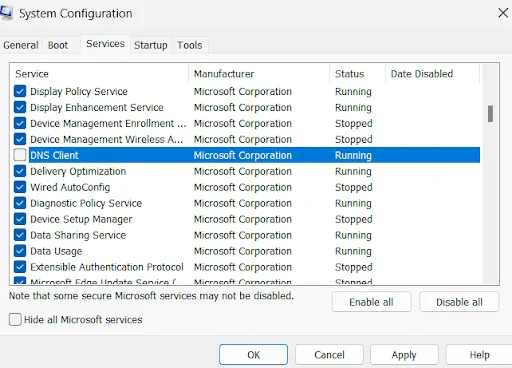Select the Delivery Optimization row text

(78, 171)
